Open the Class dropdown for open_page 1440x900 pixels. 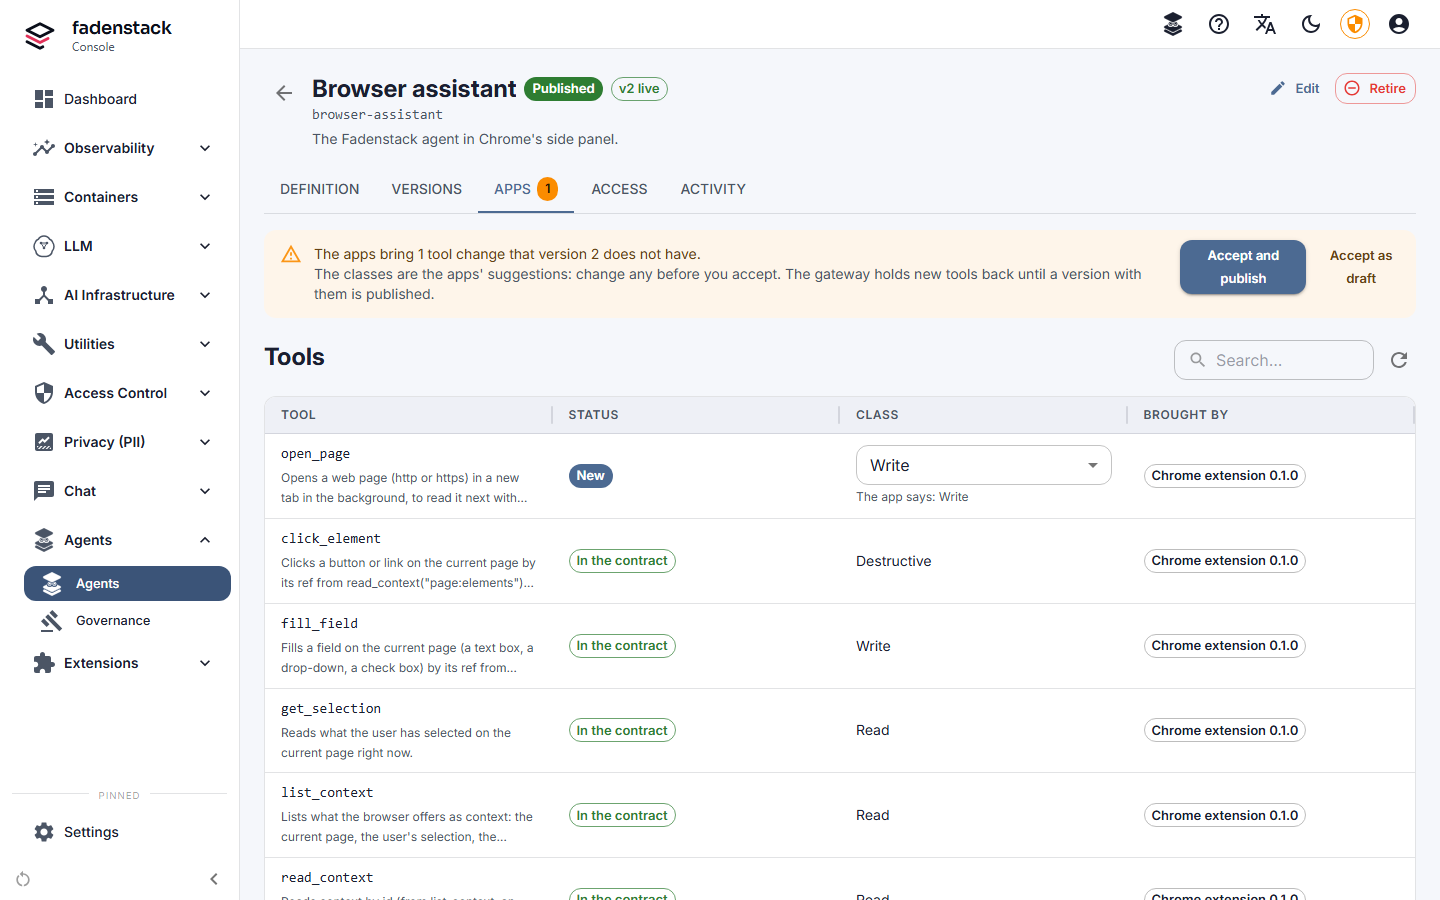coord(984,465)
